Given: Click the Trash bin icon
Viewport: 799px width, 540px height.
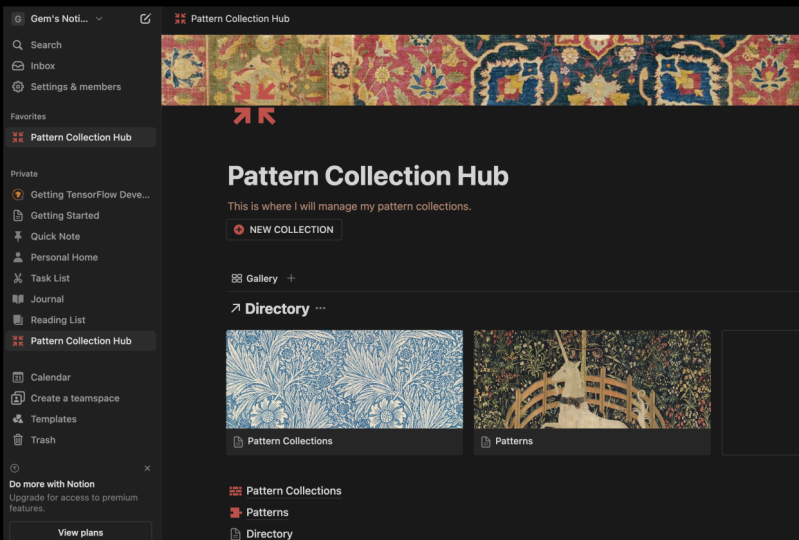Looking at the screenshot, I should pyautogui.click(x=18, y=440).
